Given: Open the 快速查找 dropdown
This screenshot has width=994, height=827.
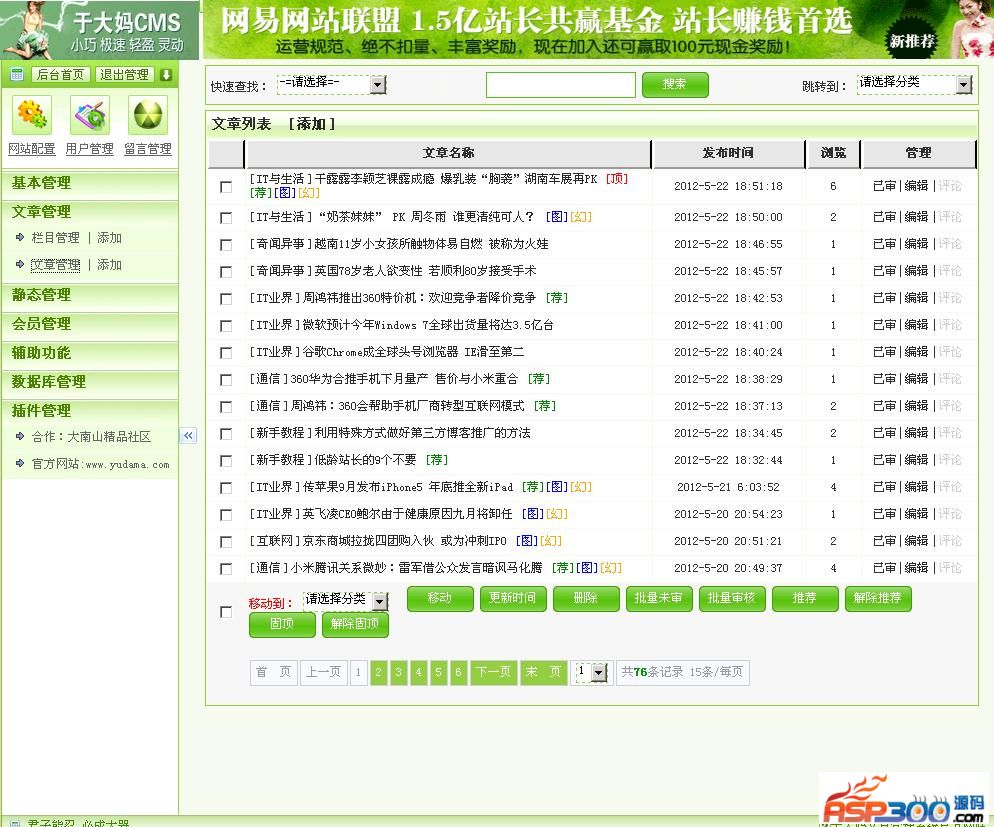Looking at the screenshot, I should point(378,85).
